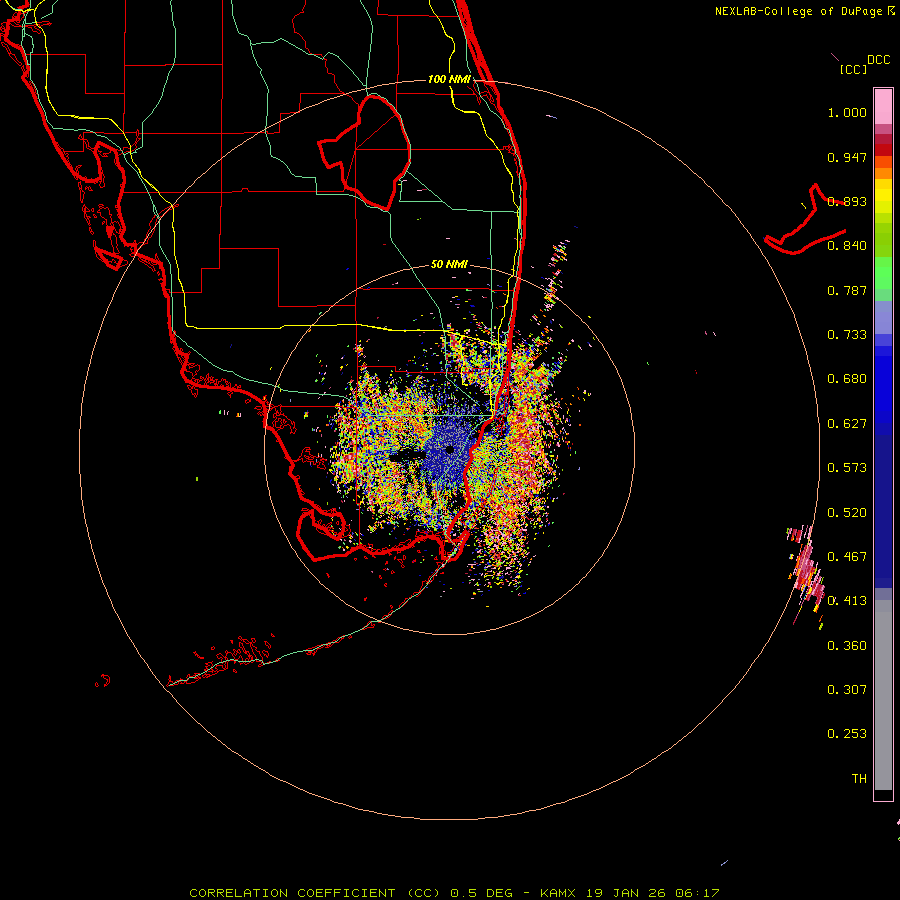Click the 0.253 scale value
The image size is (900, 900).
[x=847, y=734]
